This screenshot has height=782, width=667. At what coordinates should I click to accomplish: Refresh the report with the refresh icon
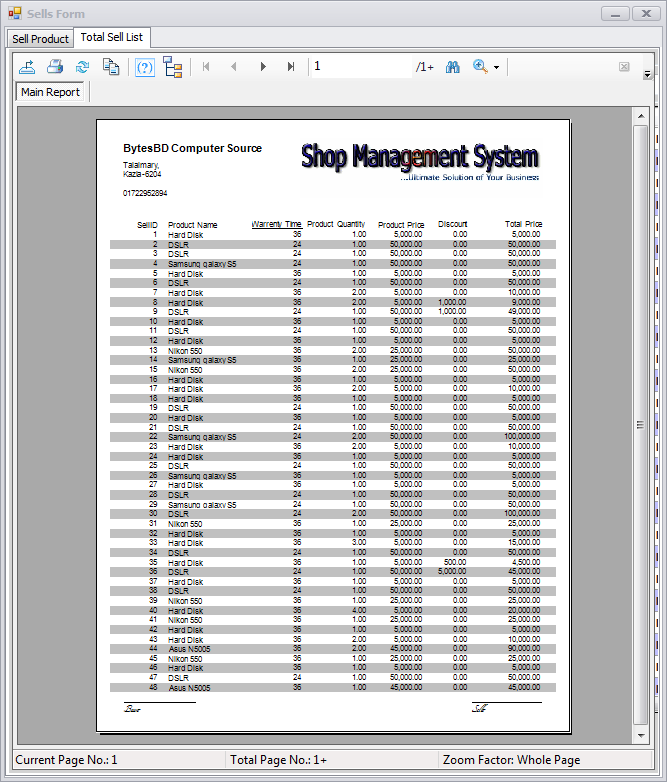[82, 67]
